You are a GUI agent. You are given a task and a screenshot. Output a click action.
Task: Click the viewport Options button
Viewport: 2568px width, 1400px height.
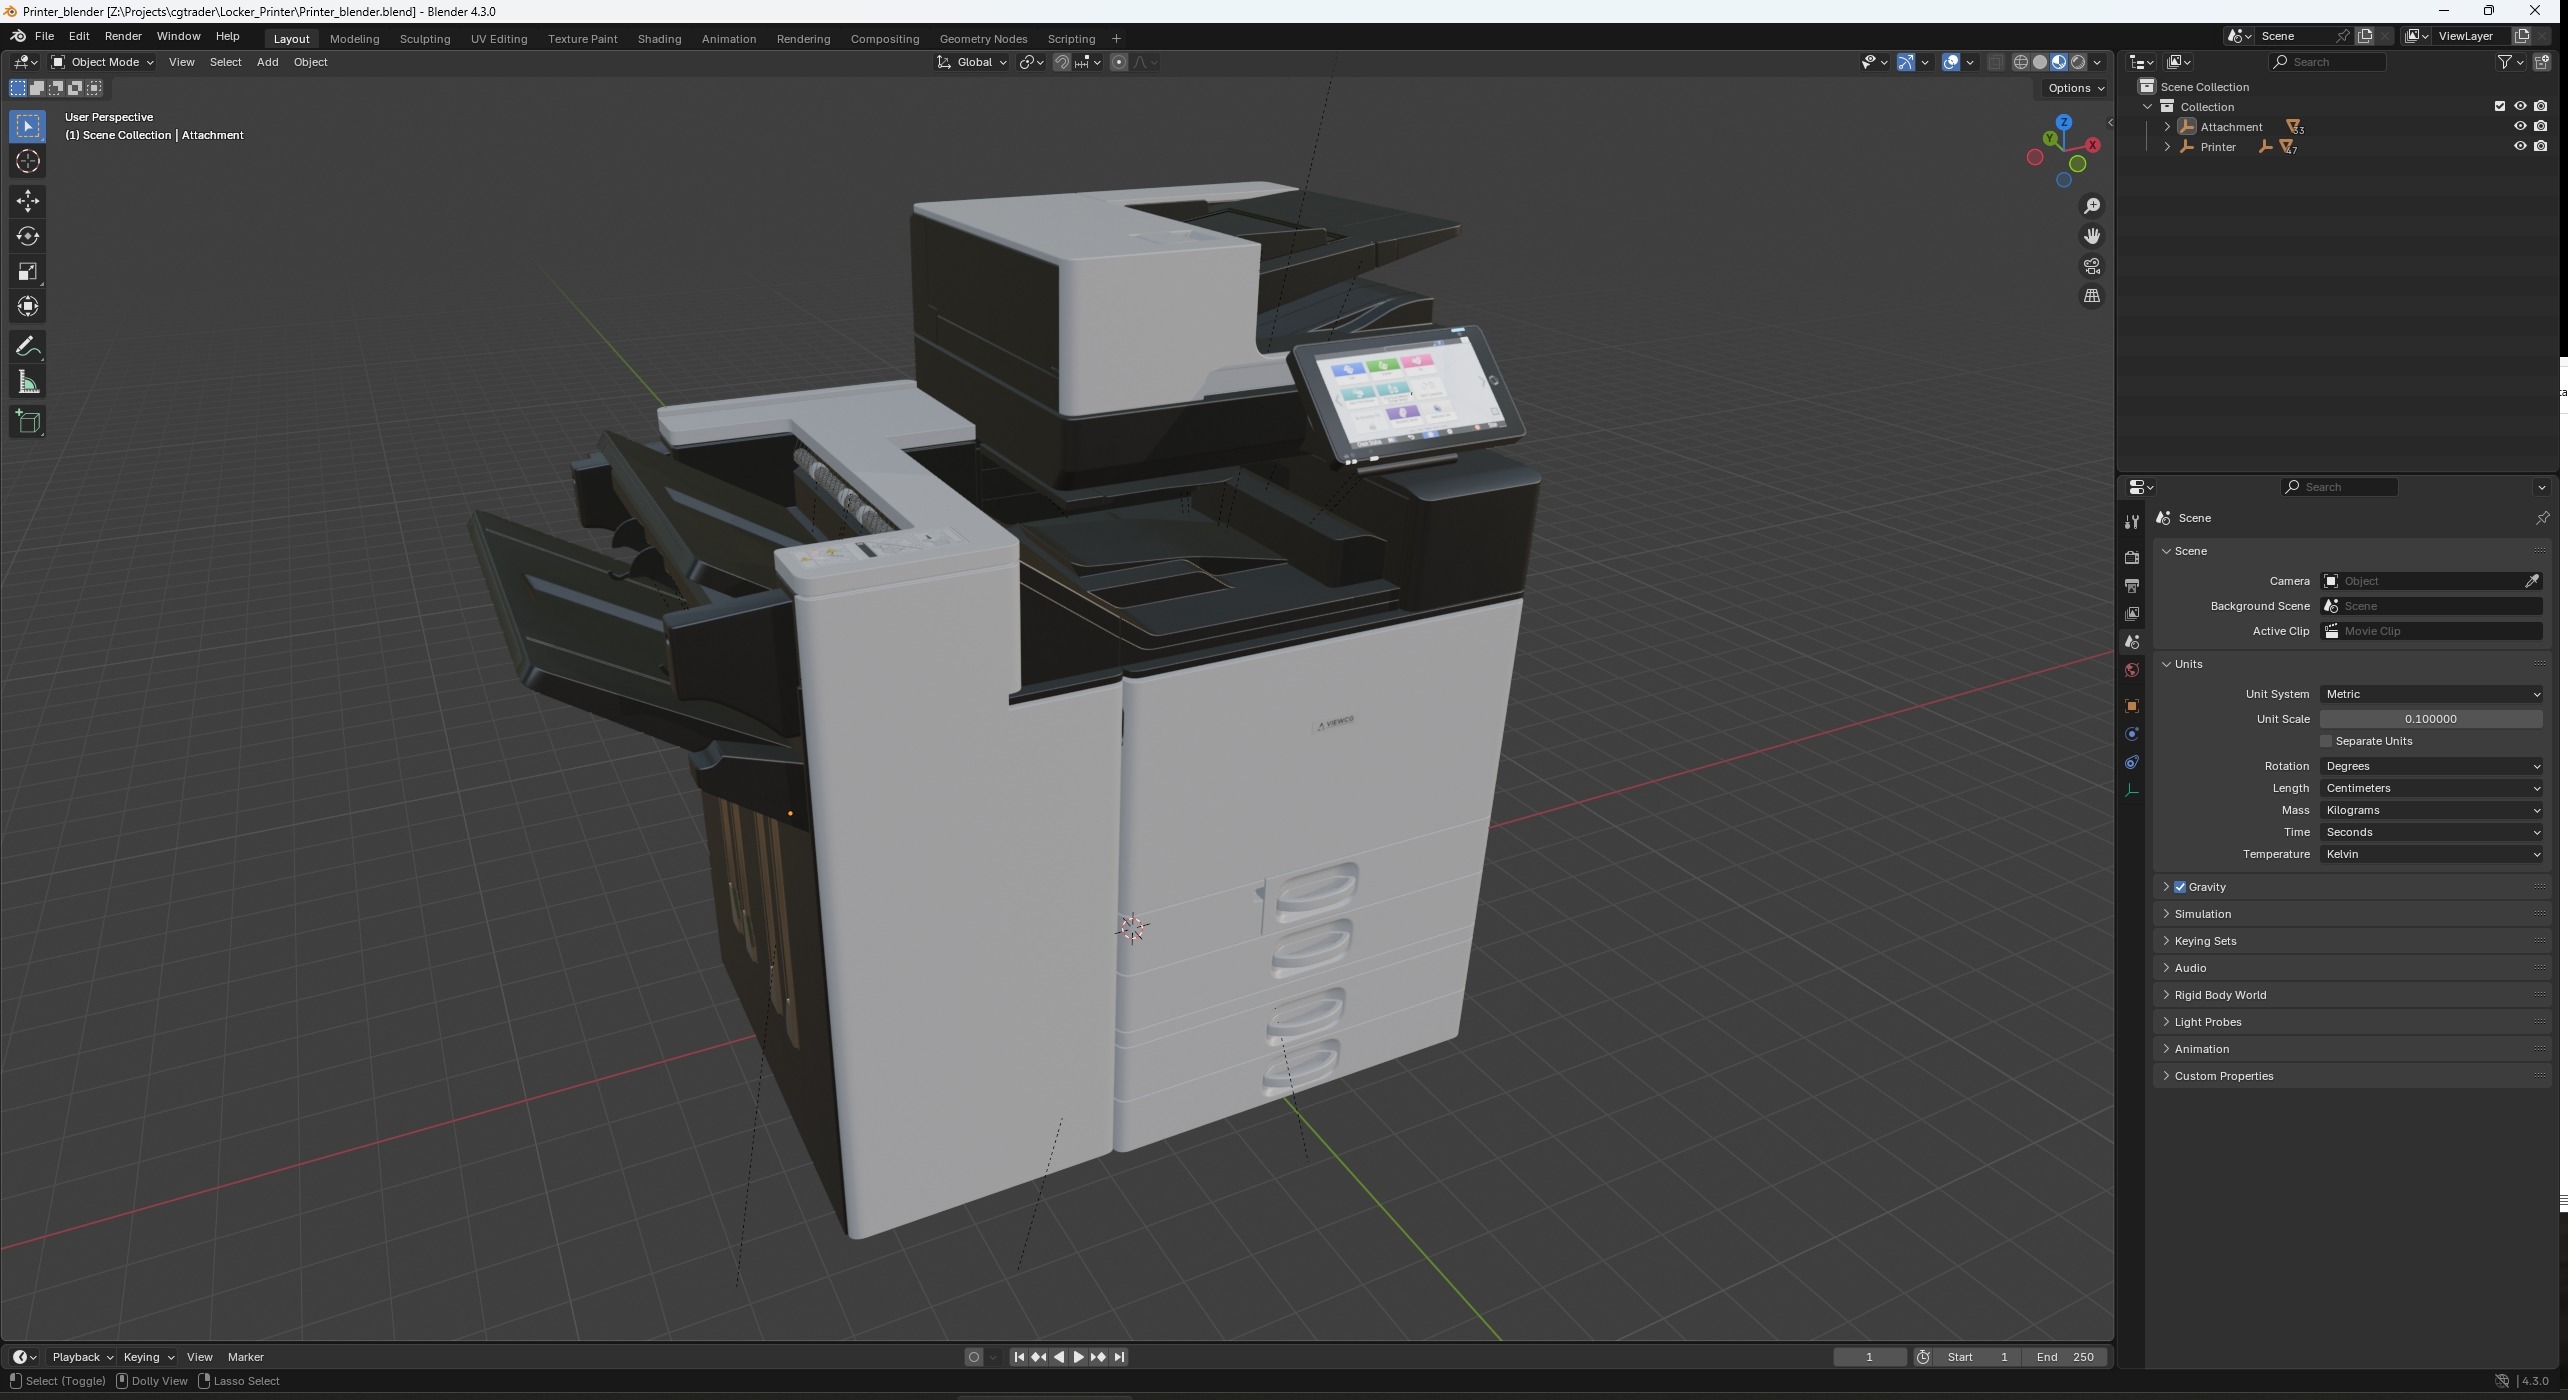[x=2075, y=88]
